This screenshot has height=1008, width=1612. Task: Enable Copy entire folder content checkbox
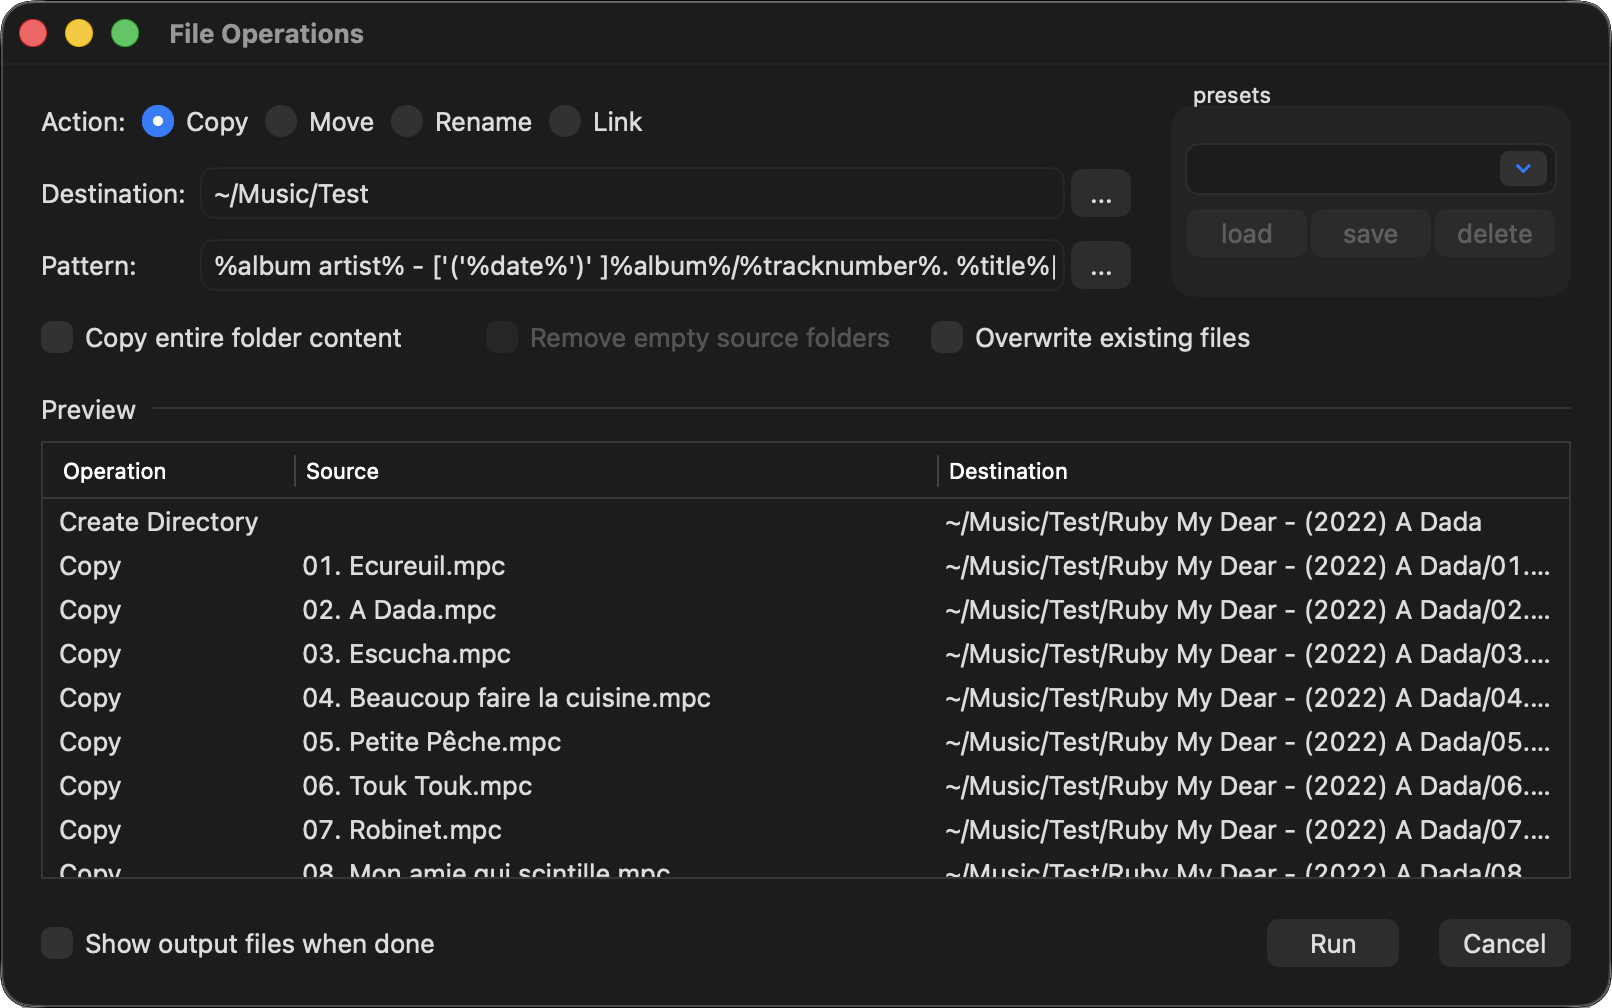pos(58,338)
